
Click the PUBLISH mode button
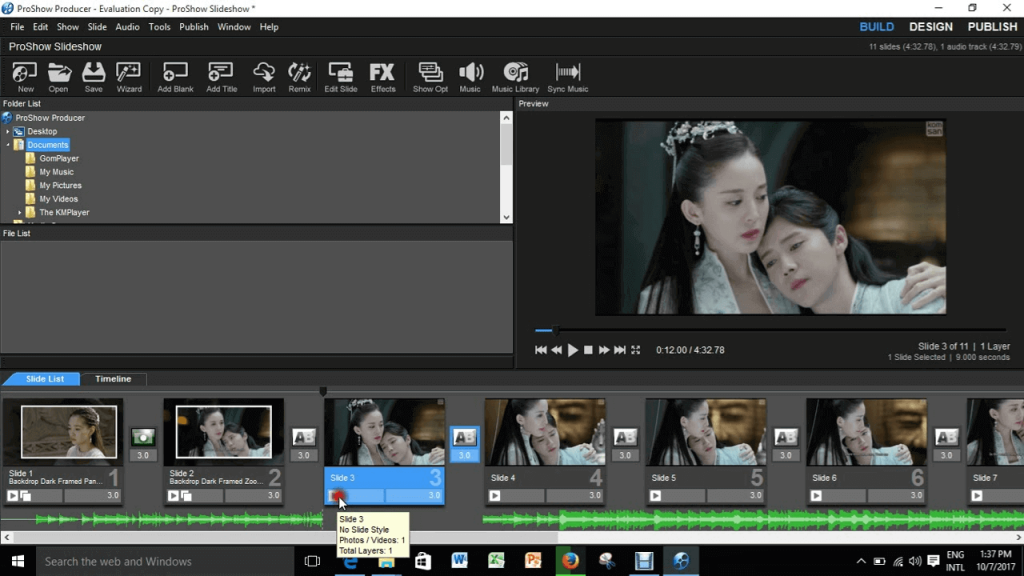coord(991,27)
